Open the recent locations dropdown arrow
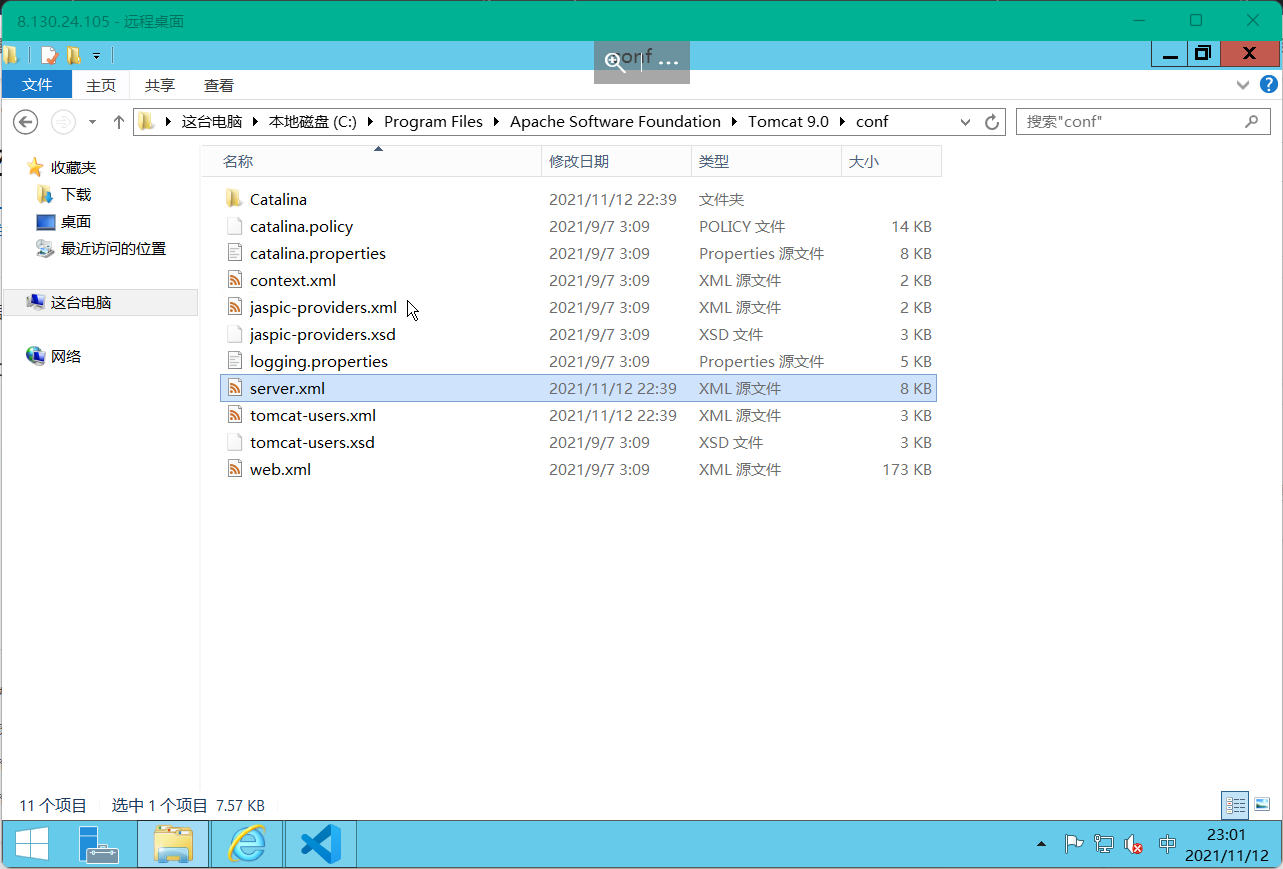Image resolution: width=1283 pixels, height=869 pixels. 92,122
